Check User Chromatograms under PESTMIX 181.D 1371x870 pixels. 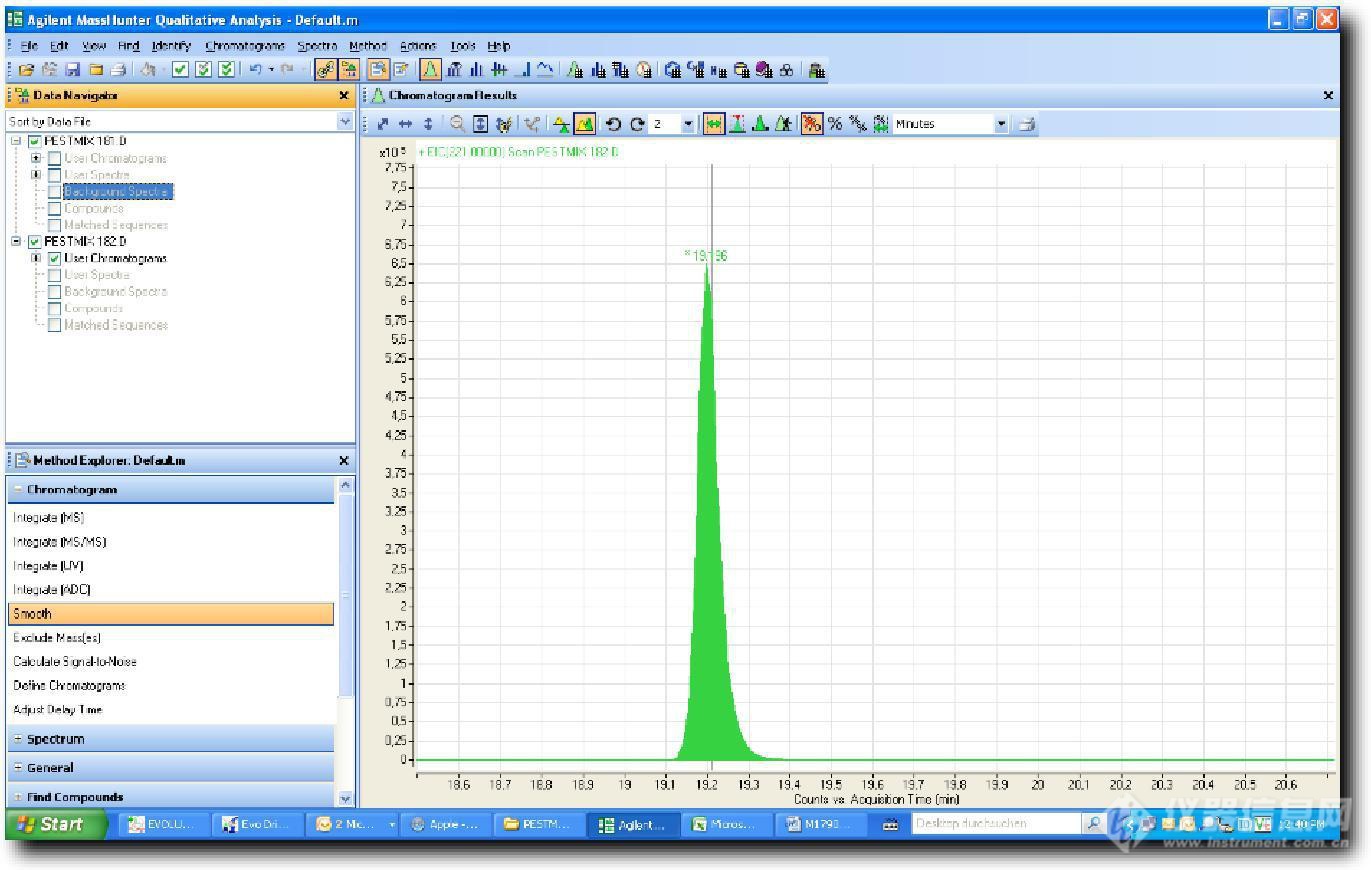(x=55, y=158)
